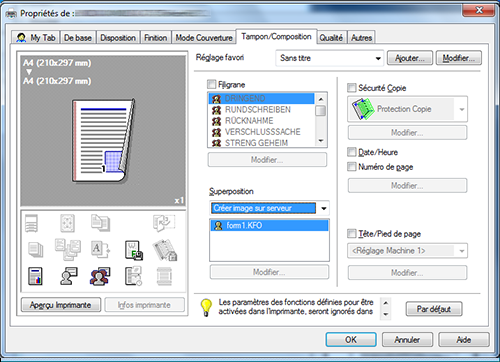Click the Aperçu Imprimante button
This screenshot has width=500, height=362.
61,305
